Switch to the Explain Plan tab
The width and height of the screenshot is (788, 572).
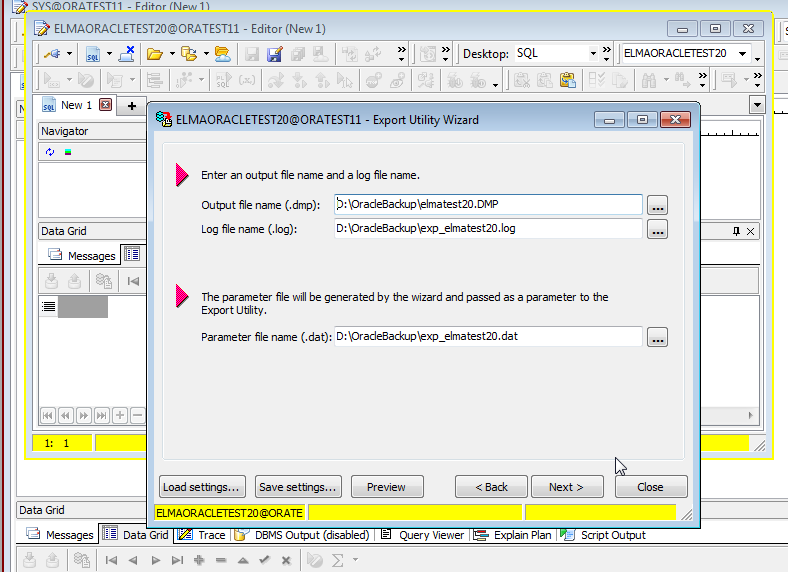pyautogui.click(x=514, y=535)
